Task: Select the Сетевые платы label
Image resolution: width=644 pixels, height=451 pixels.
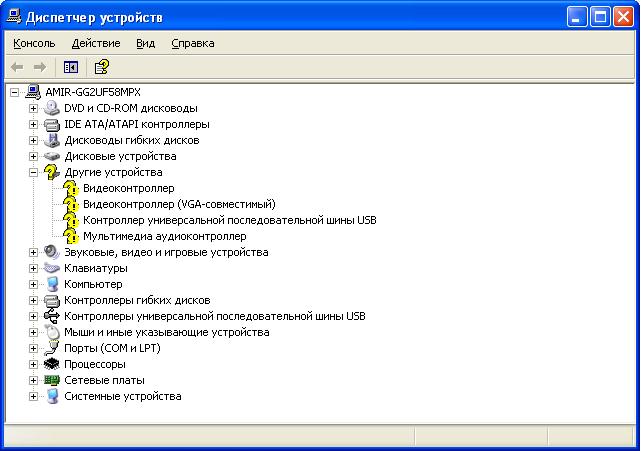Action: coord(104,380)
